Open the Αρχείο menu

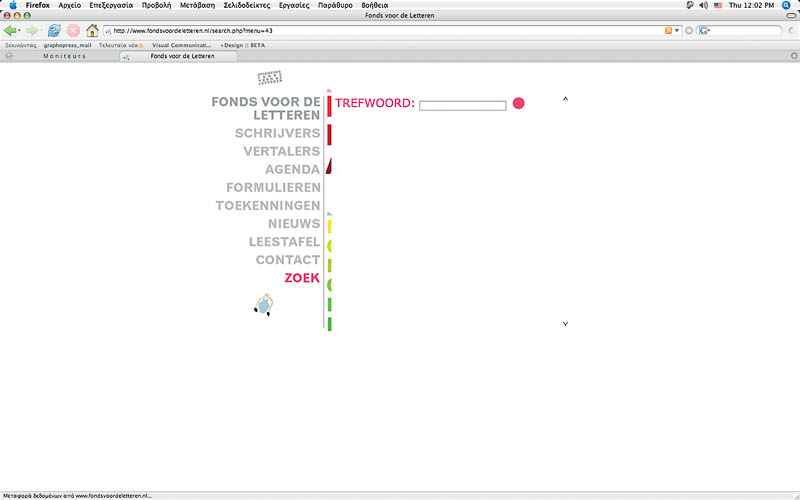click(69, 5)
